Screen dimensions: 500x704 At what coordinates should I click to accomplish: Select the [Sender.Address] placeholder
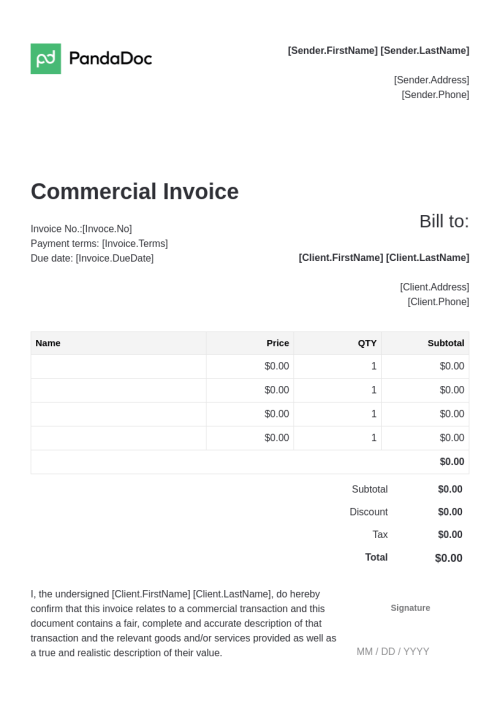[x=431, y=80]
